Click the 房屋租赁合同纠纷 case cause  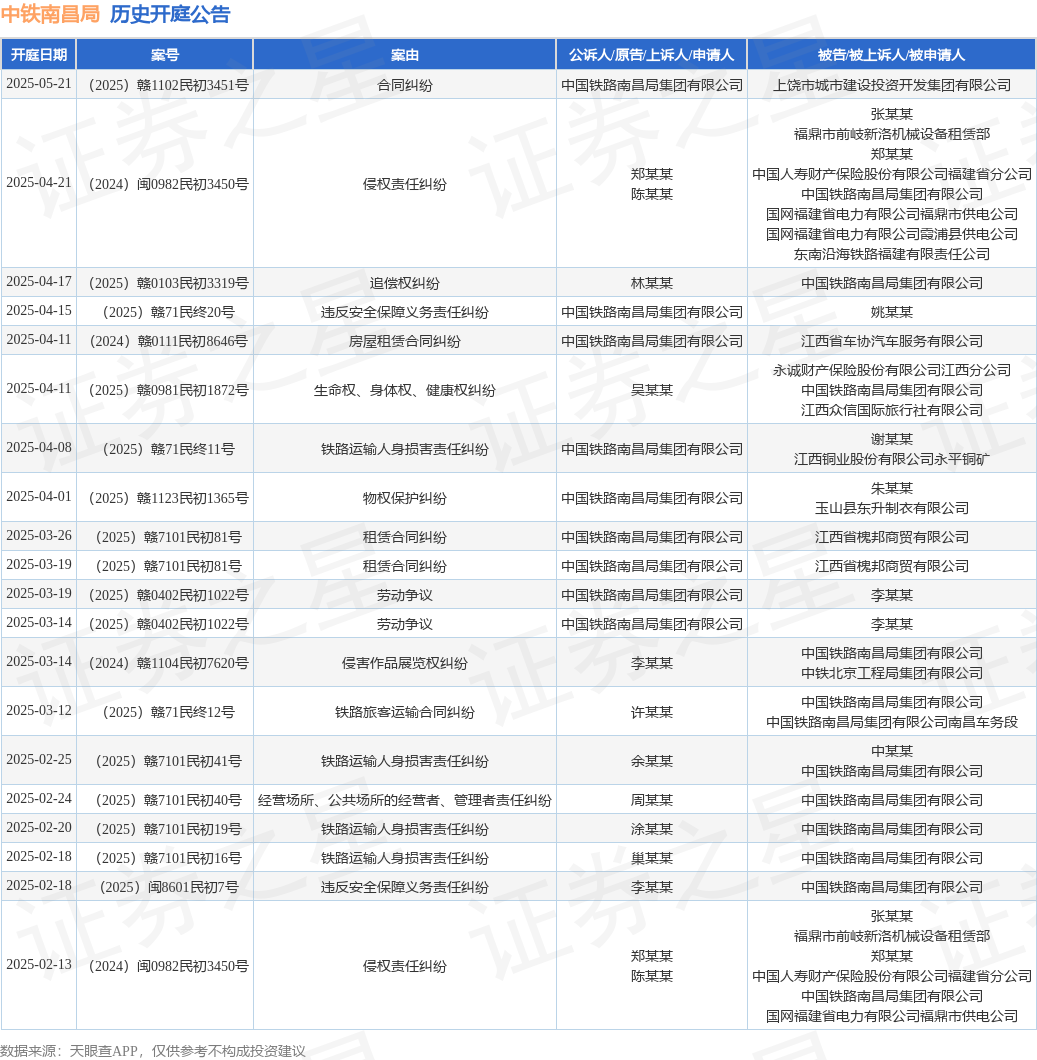click(x=405, y=341)
